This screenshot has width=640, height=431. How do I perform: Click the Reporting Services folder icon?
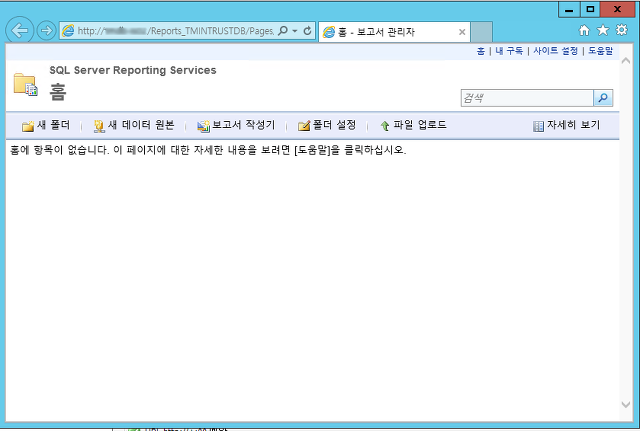click(x=25, y=84)
